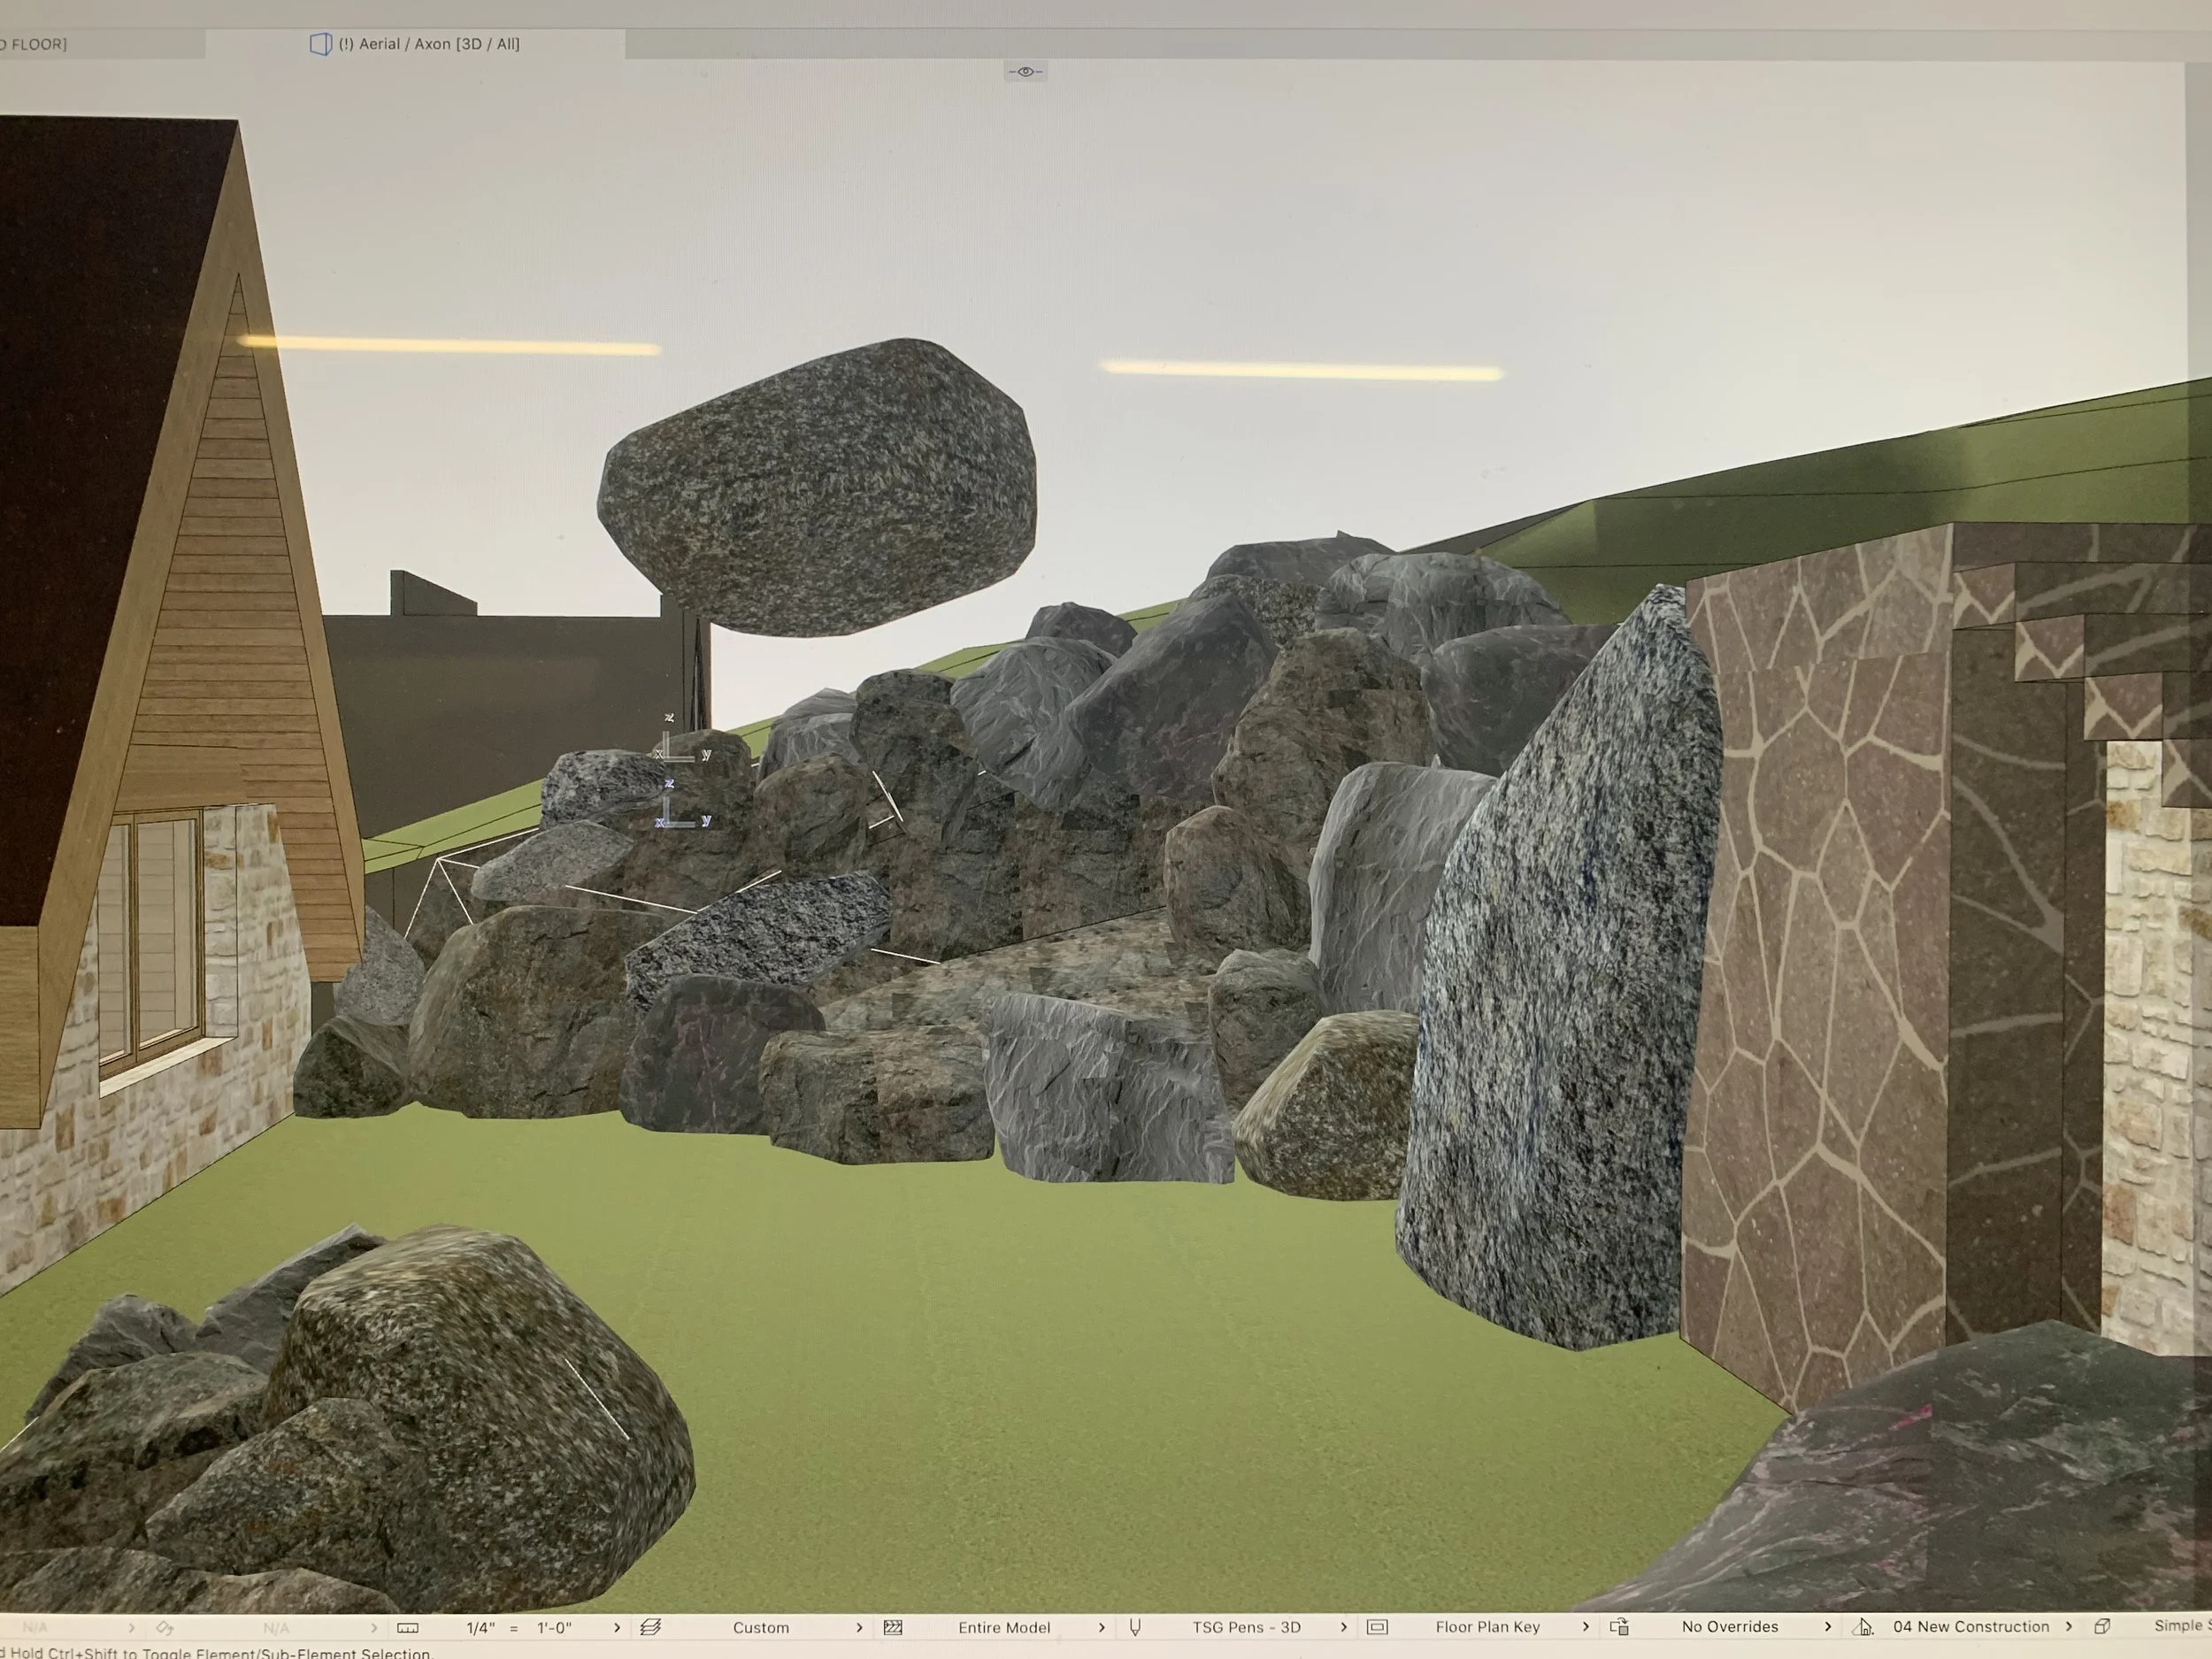Image resolution: width=2212 pixels, height=1659 pixels.
Task: Expand the Entire Model chevron
Action: [x=1102, y=1627]
